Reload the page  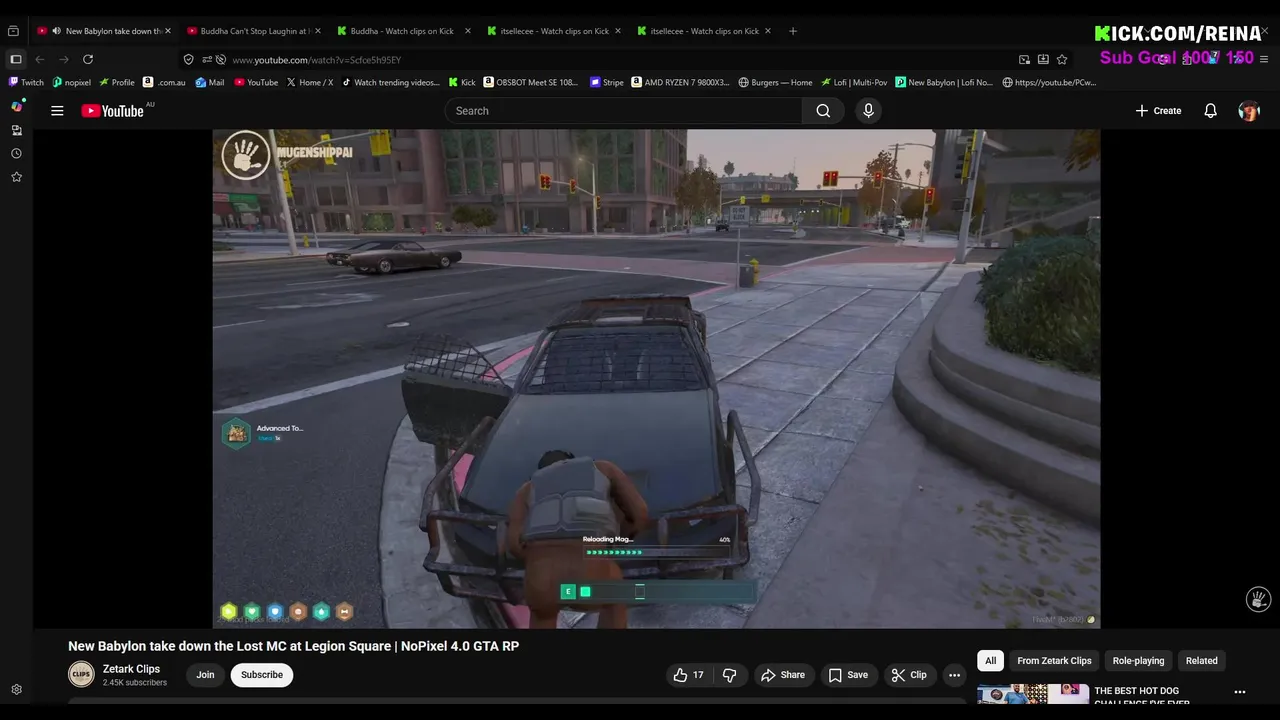pos(88,60)
